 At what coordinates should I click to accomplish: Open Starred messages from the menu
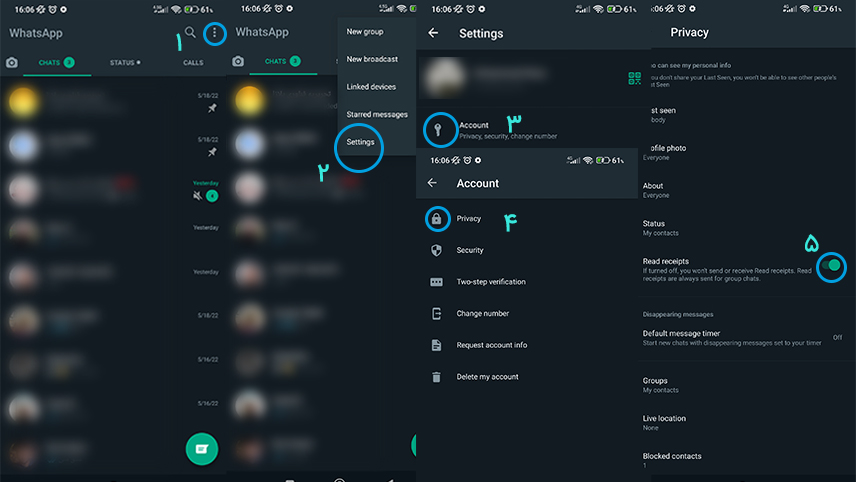click(377, 115)
